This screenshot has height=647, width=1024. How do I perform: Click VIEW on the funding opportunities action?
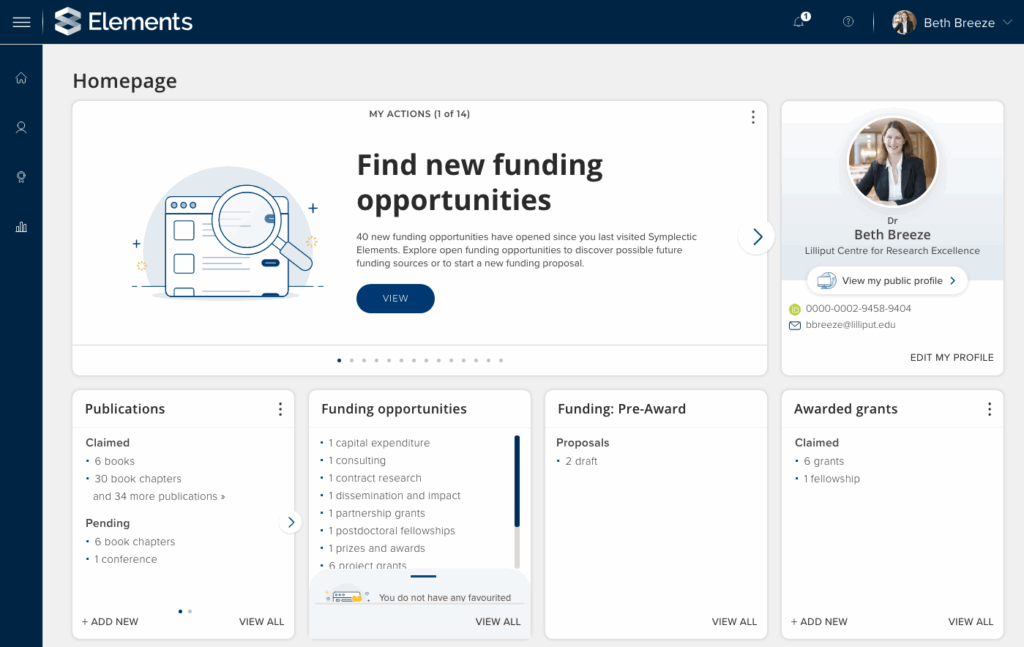[x=395, y=298]
